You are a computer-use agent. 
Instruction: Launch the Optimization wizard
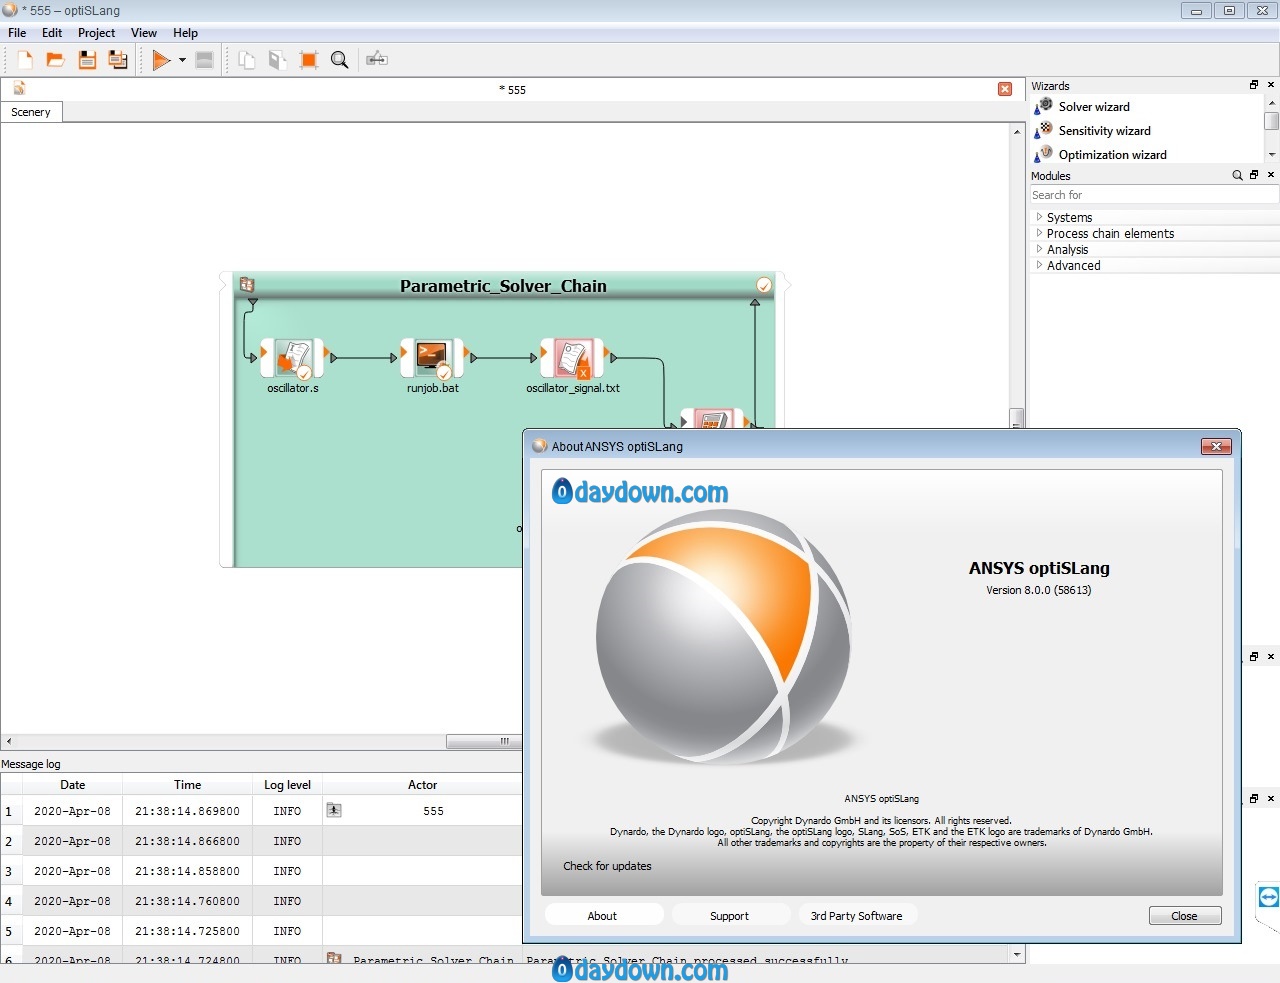[x=1112, y=155]
